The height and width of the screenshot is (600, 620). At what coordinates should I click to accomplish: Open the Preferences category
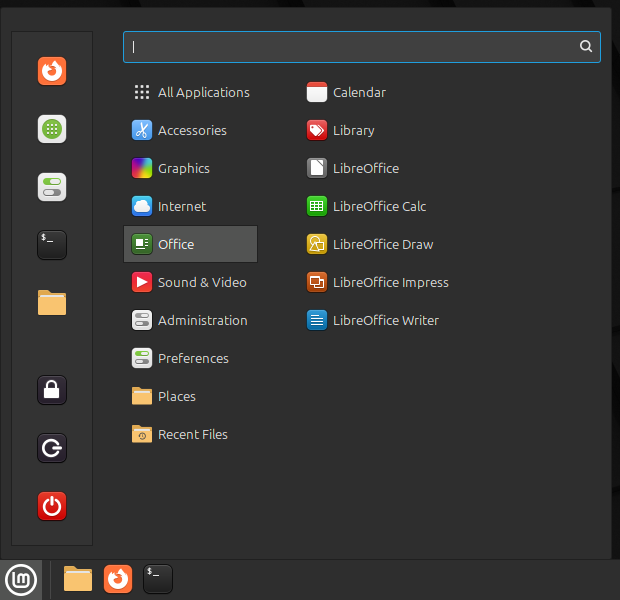[x=191, y=358]
